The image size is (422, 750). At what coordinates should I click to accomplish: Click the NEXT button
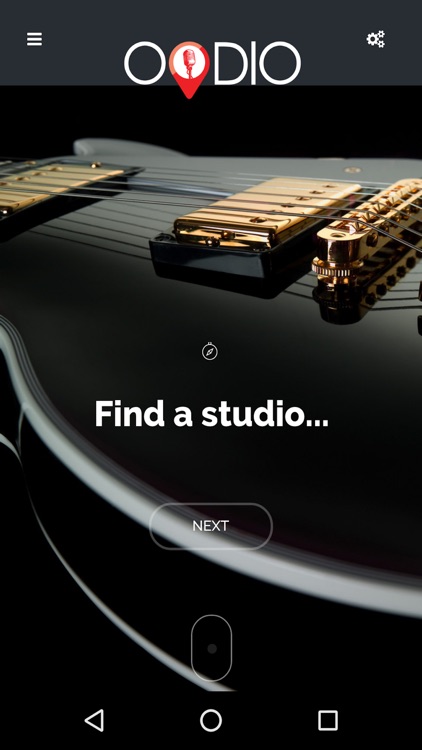click(x=211, y=526)
